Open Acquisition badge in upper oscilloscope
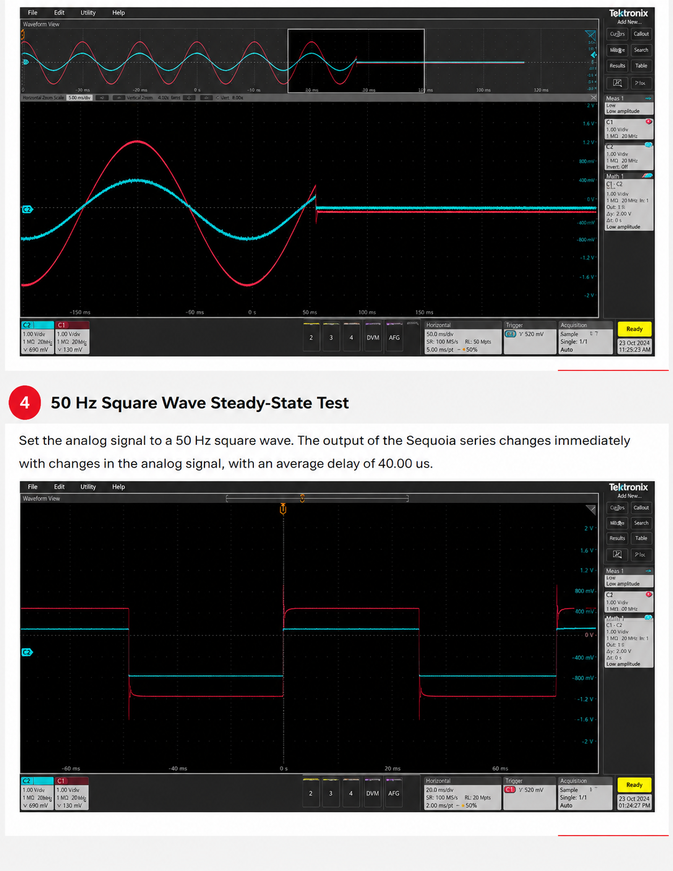 click(585, 338)
